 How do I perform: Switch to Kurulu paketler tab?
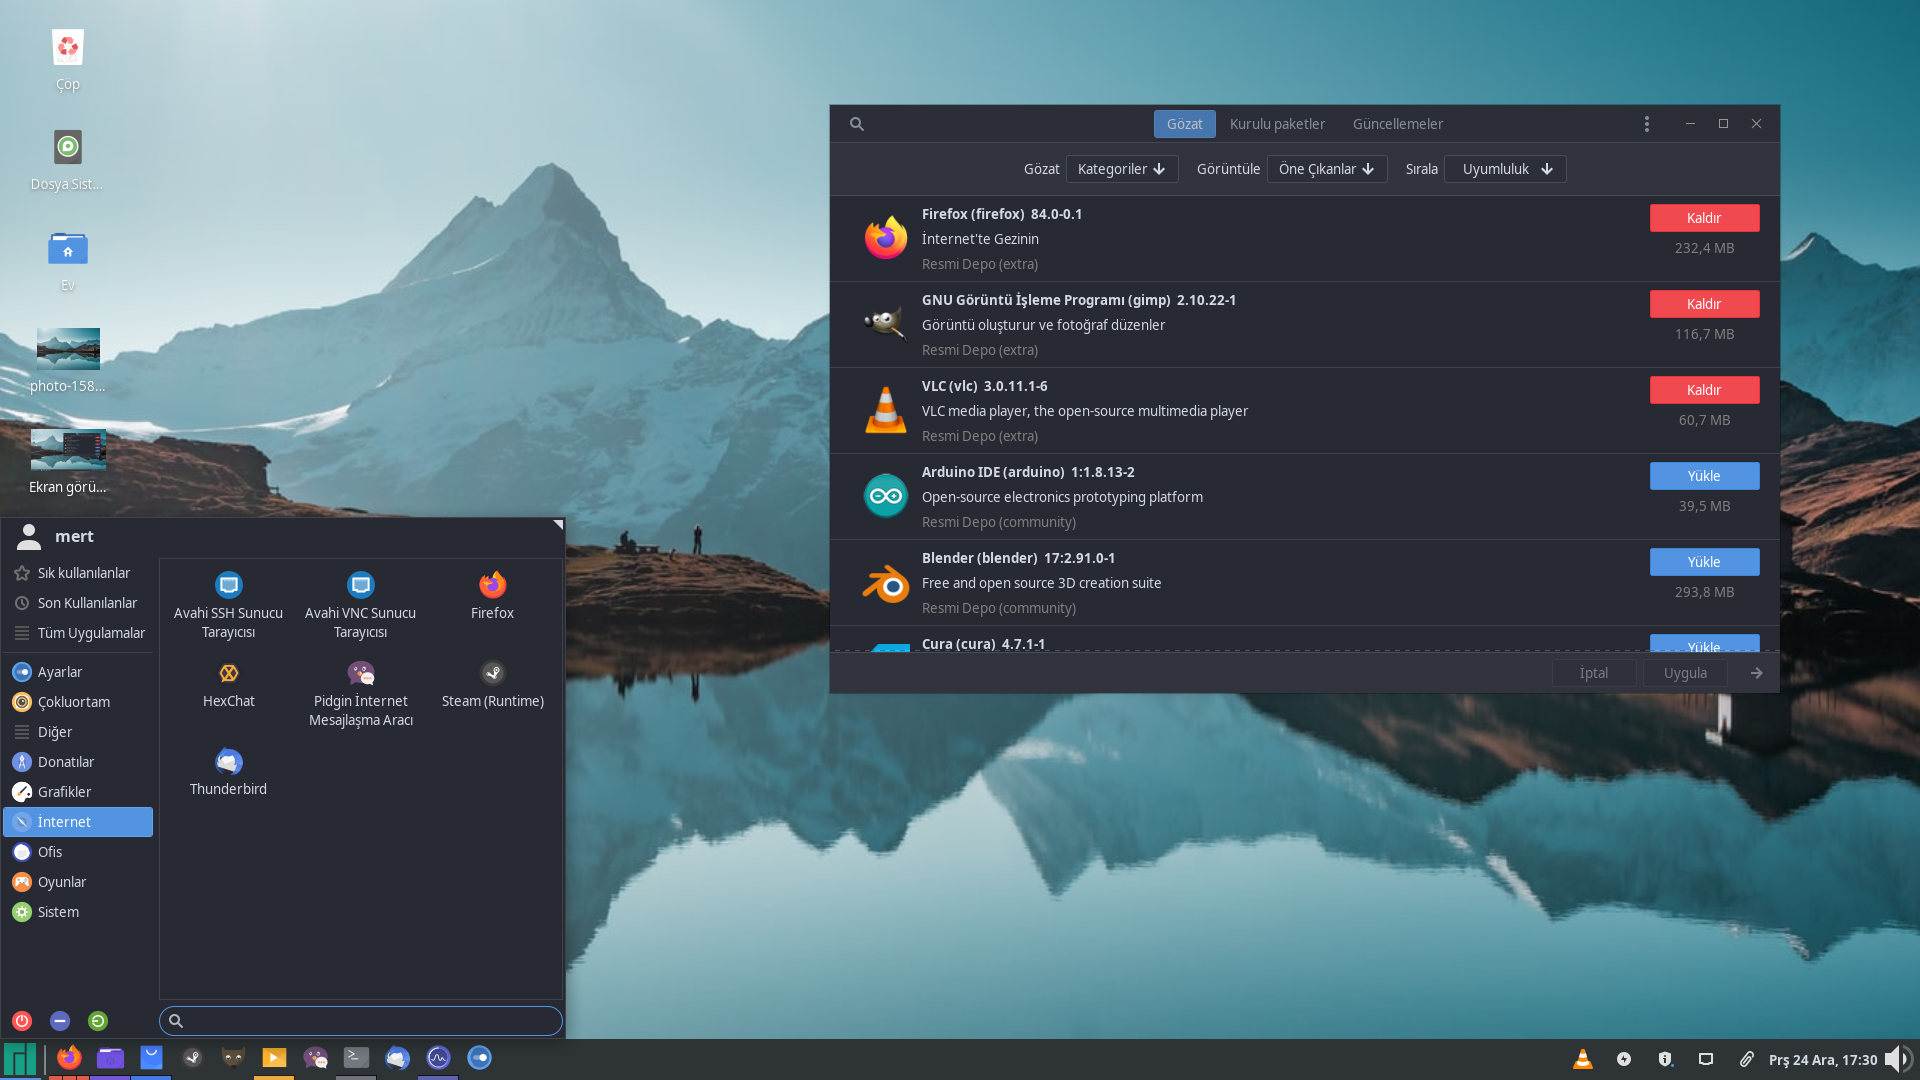pyautogui.click(x=1277, y=124)
